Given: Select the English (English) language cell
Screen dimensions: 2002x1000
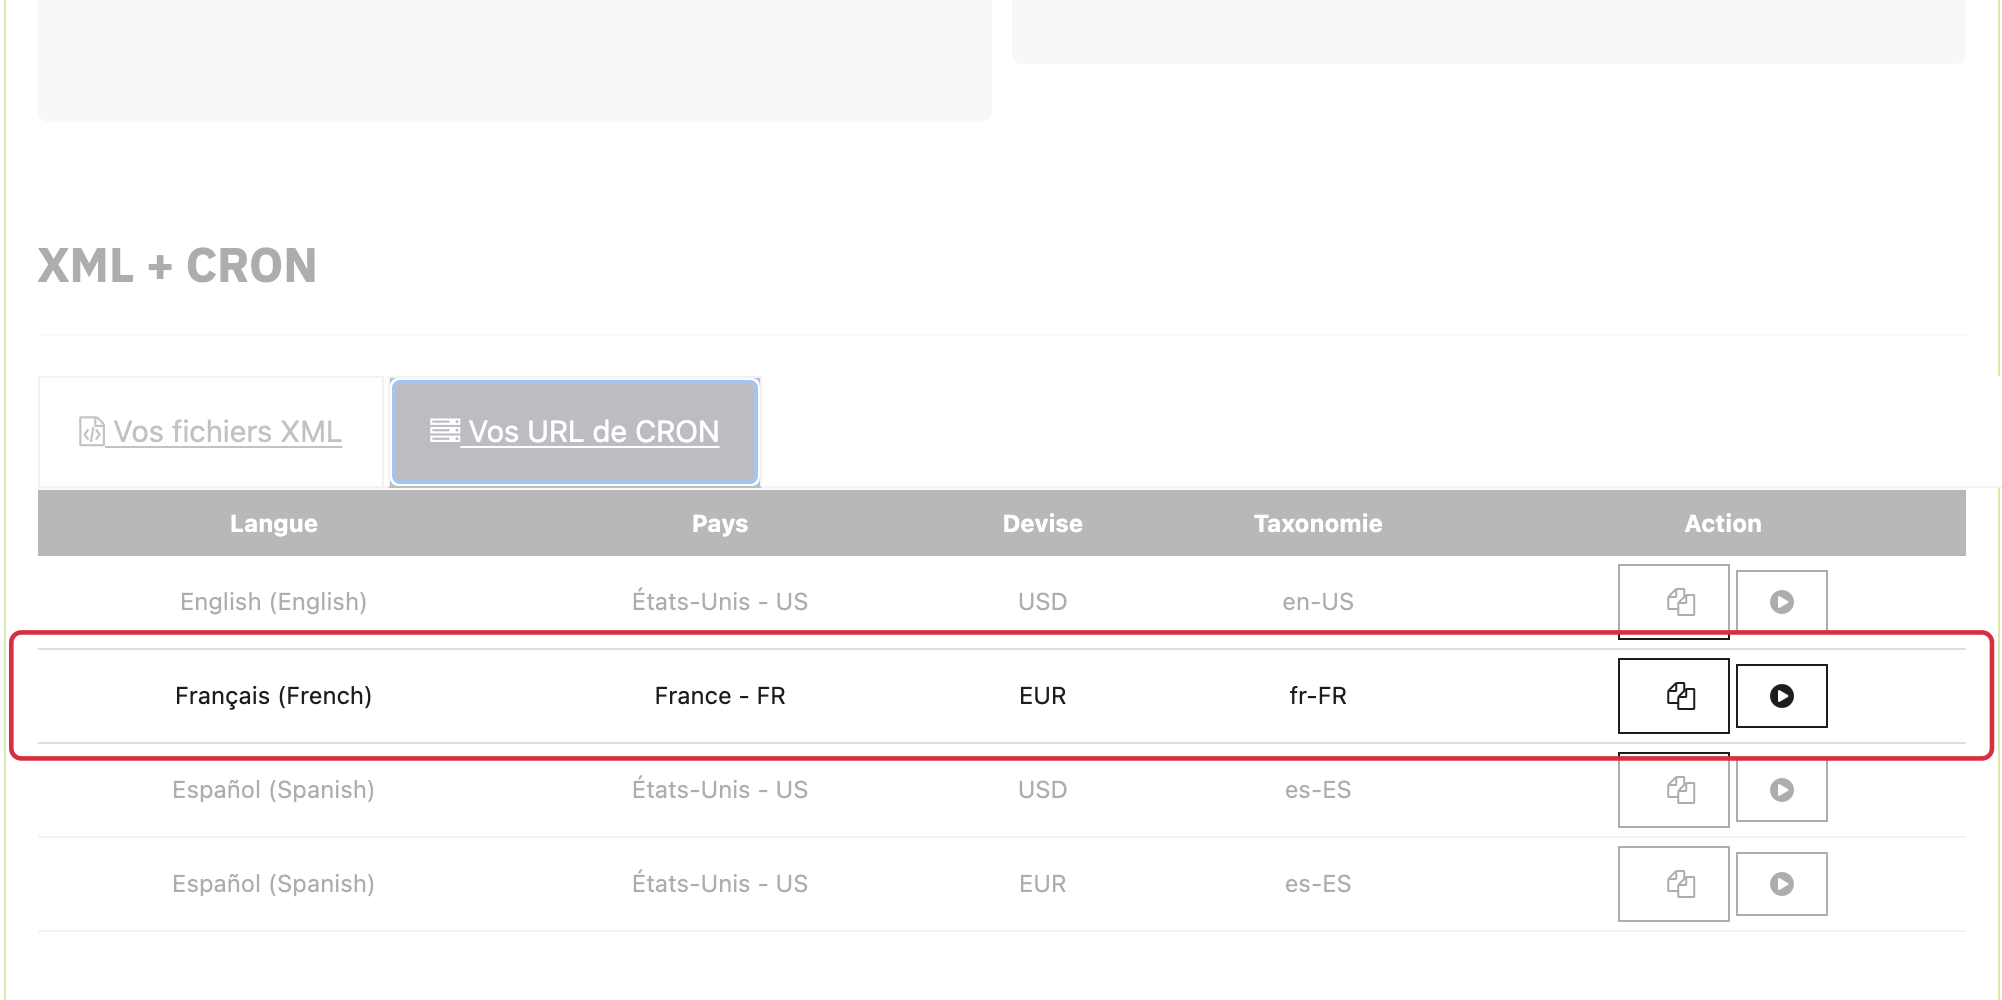Looking at the screenshot, I should pos(274,602).
